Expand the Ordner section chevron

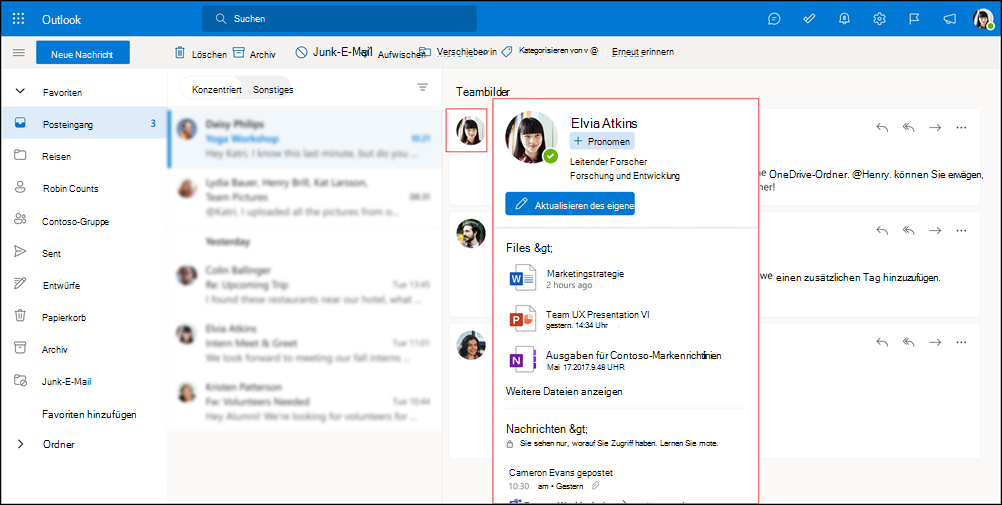pyautogui.click(x=20, y=444)
